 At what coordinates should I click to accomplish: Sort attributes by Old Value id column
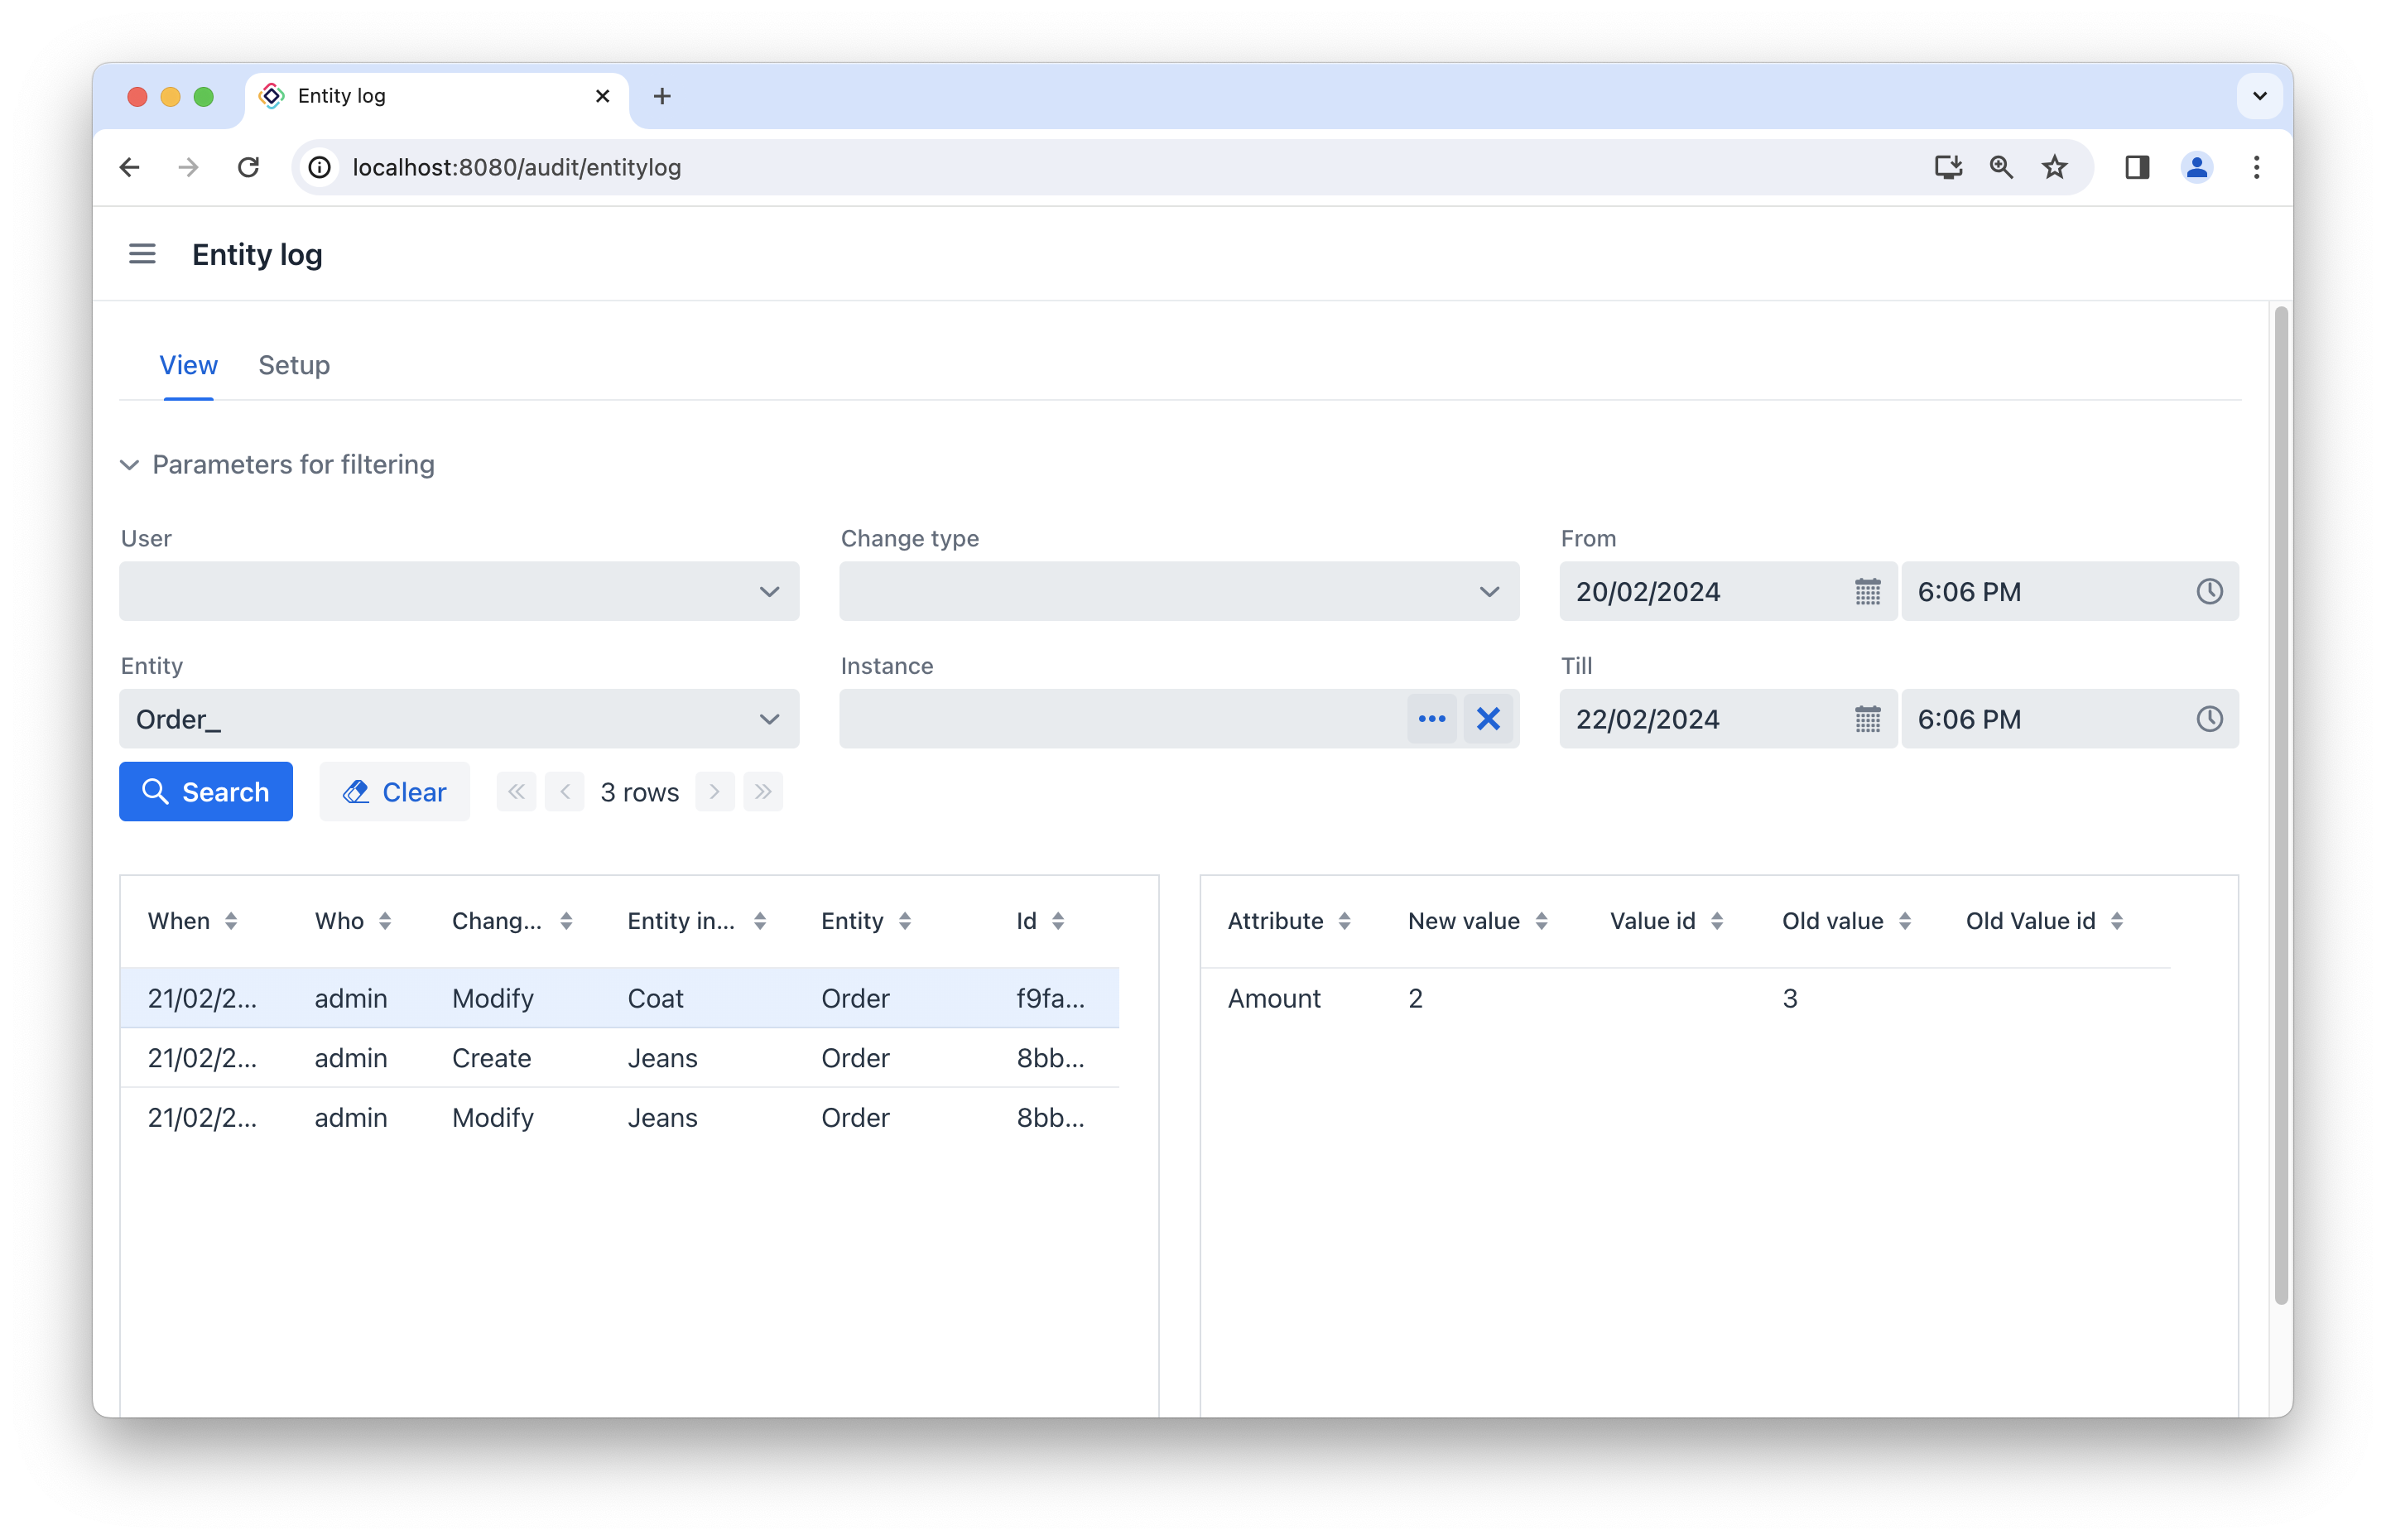[2117, 921]
